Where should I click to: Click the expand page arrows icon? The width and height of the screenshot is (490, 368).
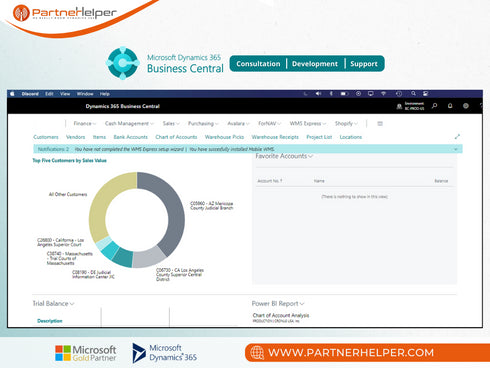[457, 137]
